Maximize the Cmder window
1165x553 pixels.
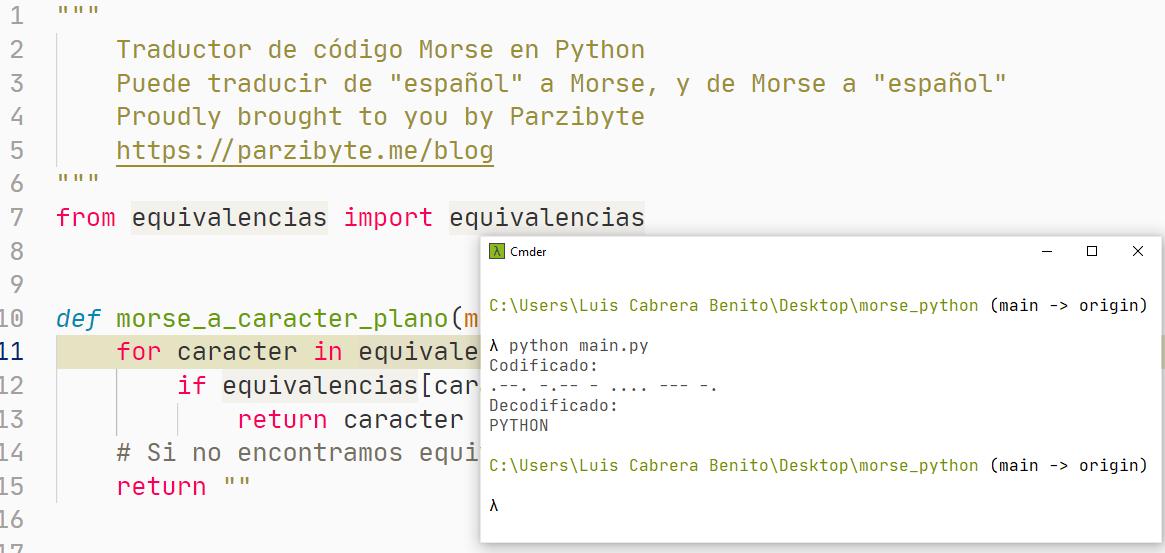pyautogui.click(x=1091, y=251)
